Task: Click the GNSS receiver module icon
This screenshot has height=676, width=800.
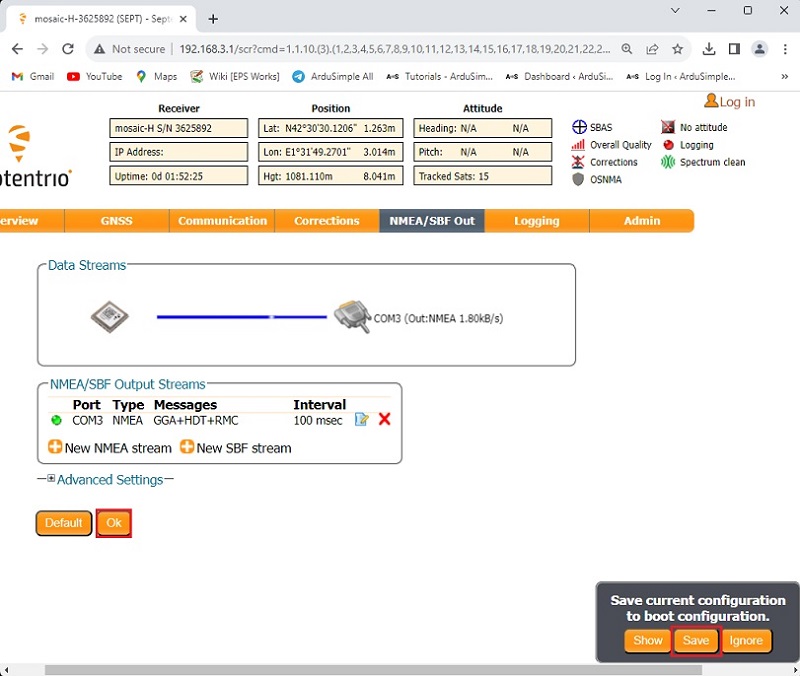Action: tap(109, 317)
